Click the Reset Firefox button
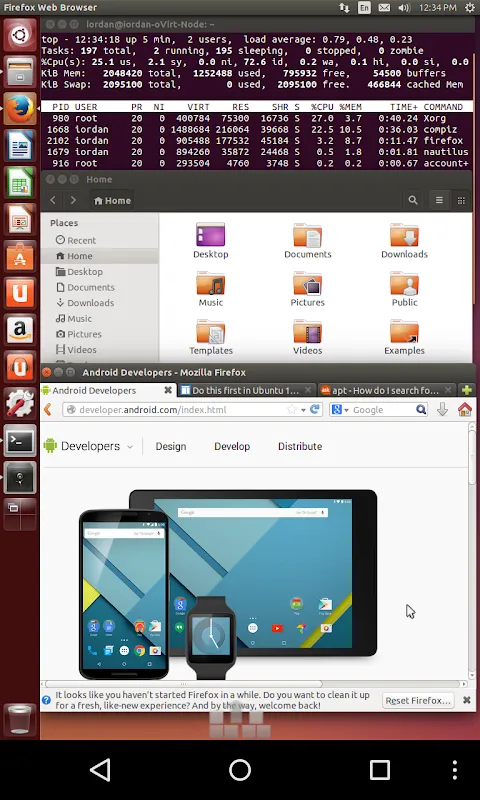 (418, 701)
